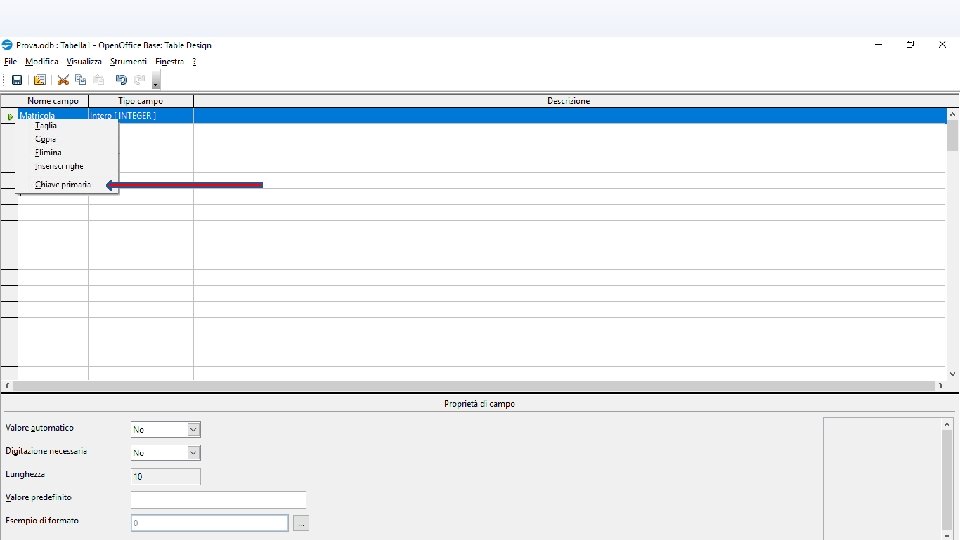Click the Paste toolbar icon
The image size is (960, 540).
99,80
